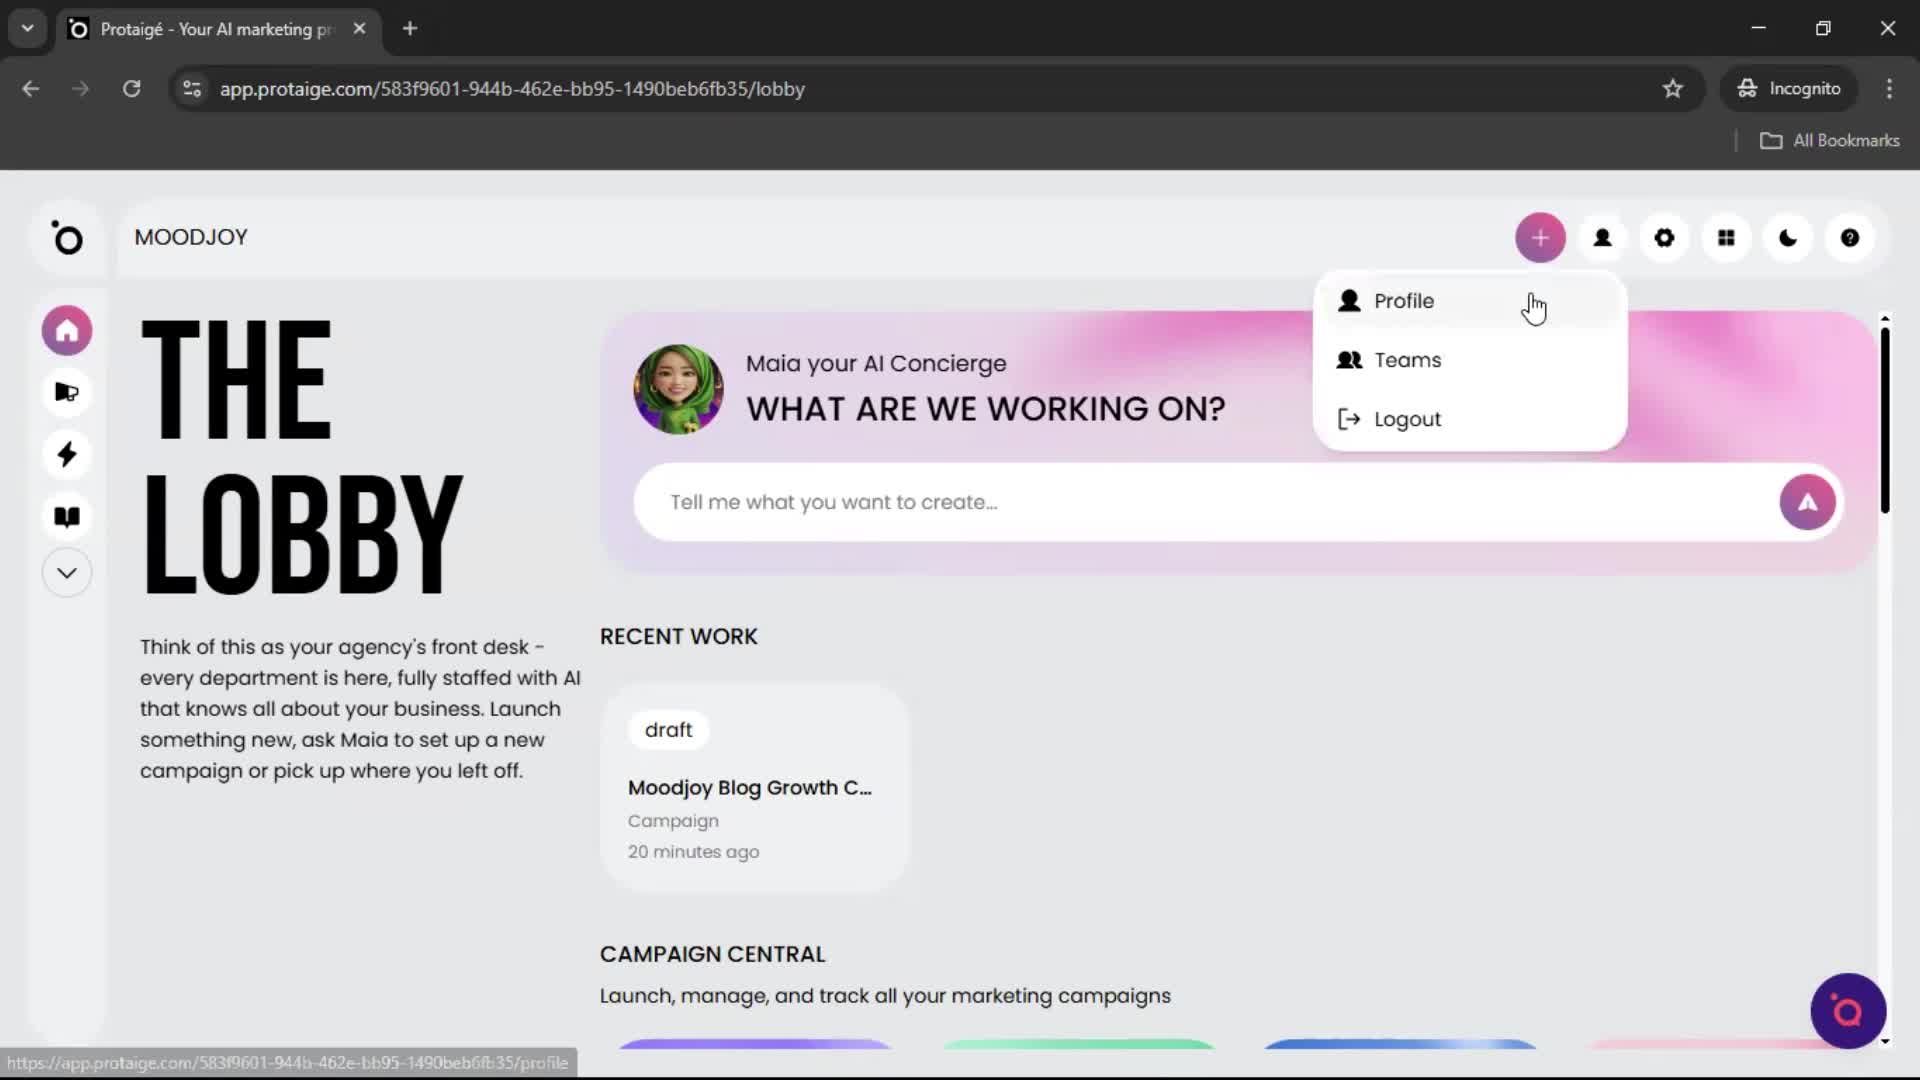Image resolution: width=1920 pixels, height=1080 pixels.
Task: Toggle dark mode with the moon icon
Action: 1788,238
